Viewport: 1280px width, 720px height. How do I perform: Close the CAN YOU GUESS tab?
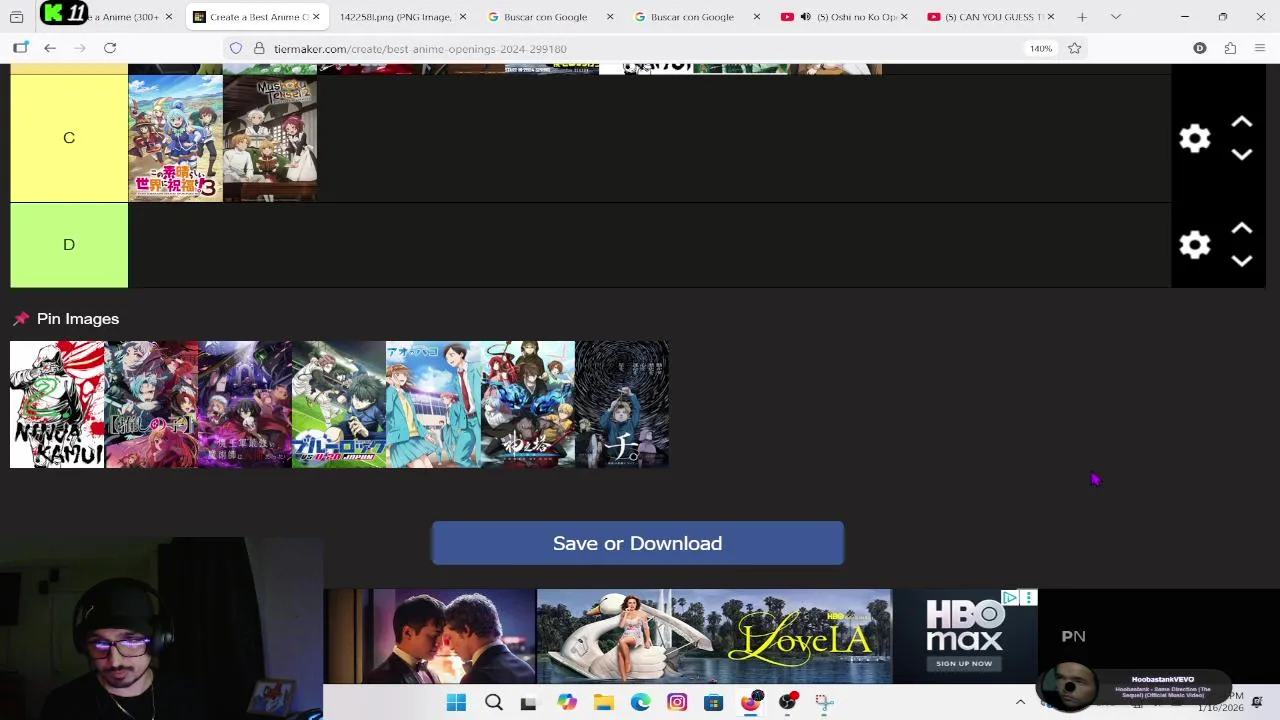[x=1050, y=17]
